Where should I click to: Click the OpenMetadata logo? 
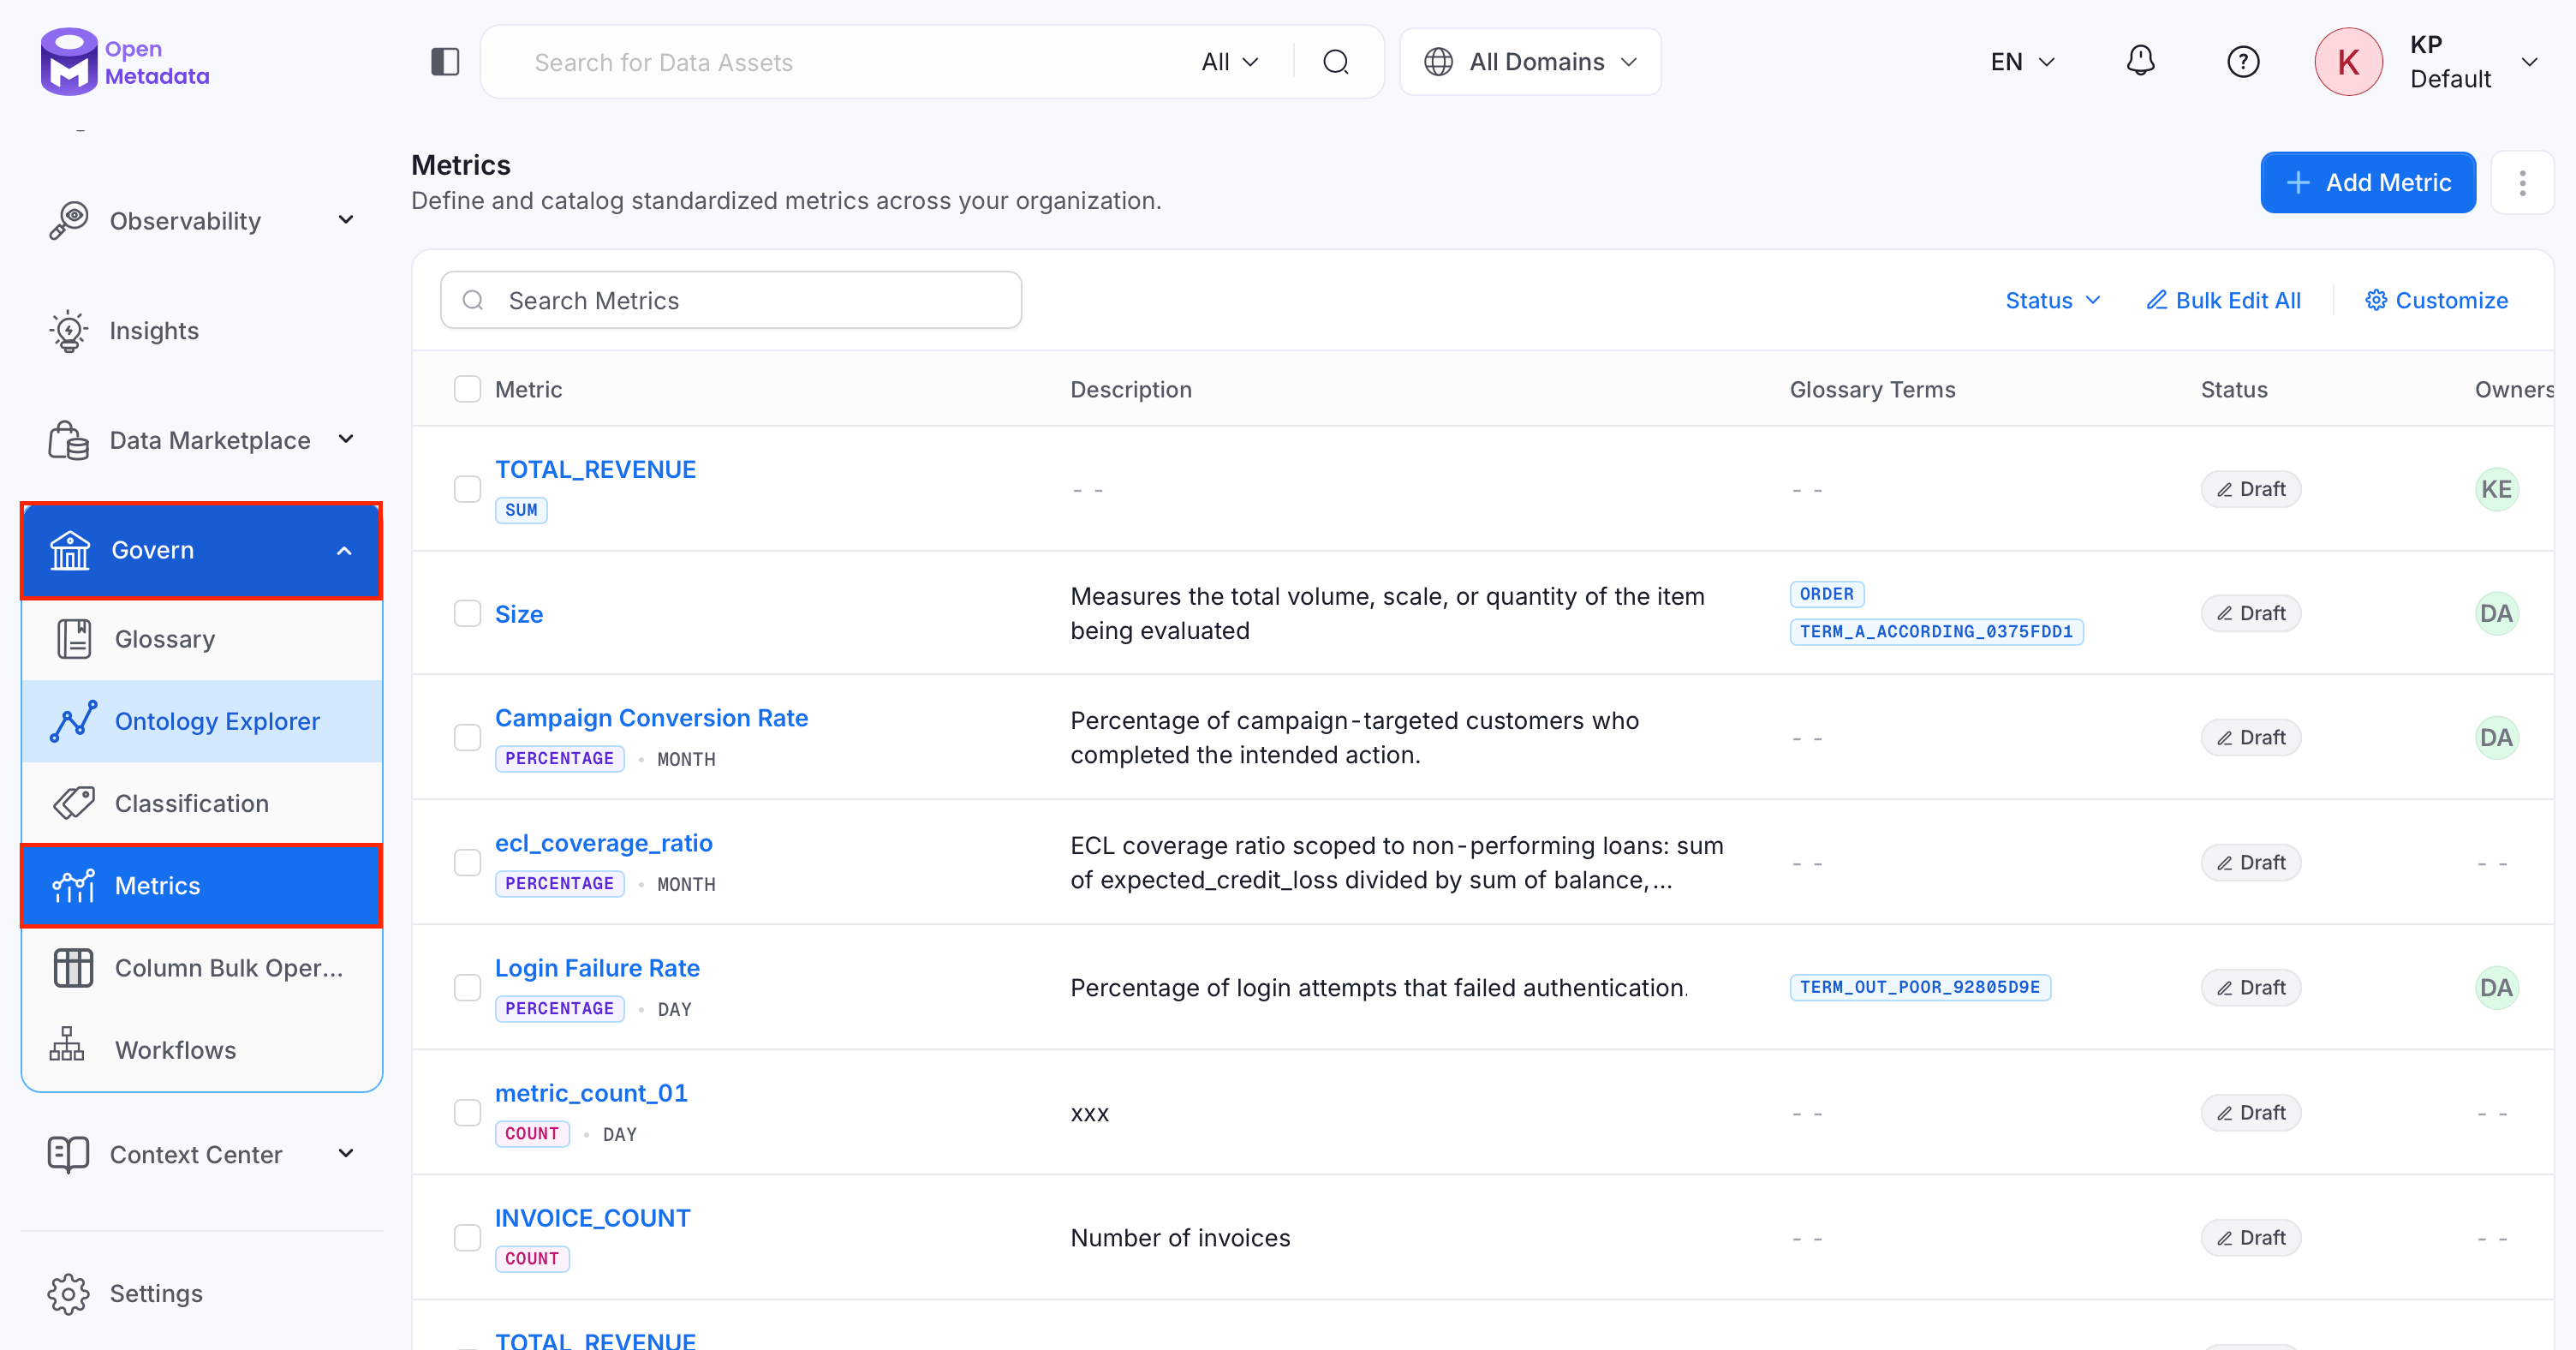tap(125, 61)
